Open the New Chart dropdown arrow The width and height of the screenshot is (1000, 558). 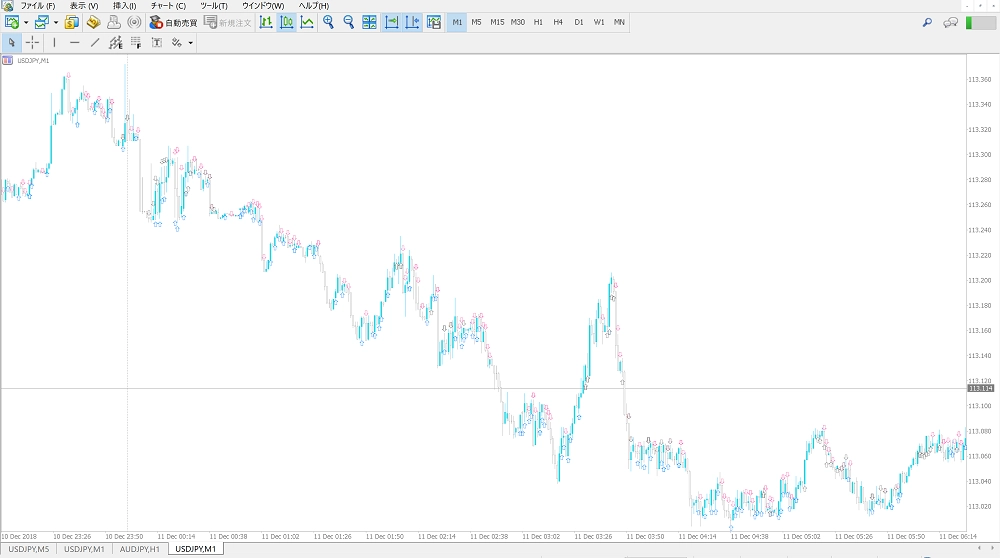click(x=26, y=22)
